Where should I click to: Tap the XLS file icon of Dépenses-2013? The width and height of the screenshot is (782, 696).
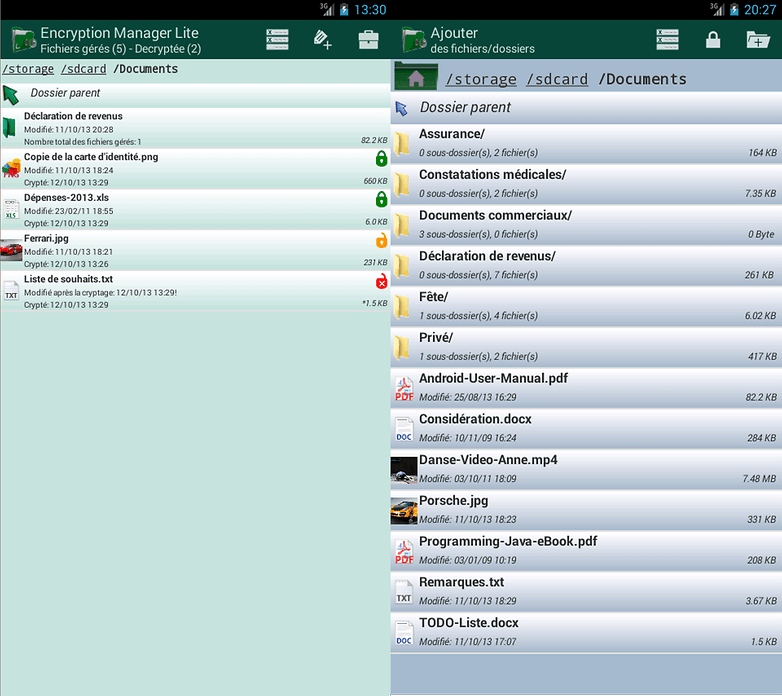11,209
